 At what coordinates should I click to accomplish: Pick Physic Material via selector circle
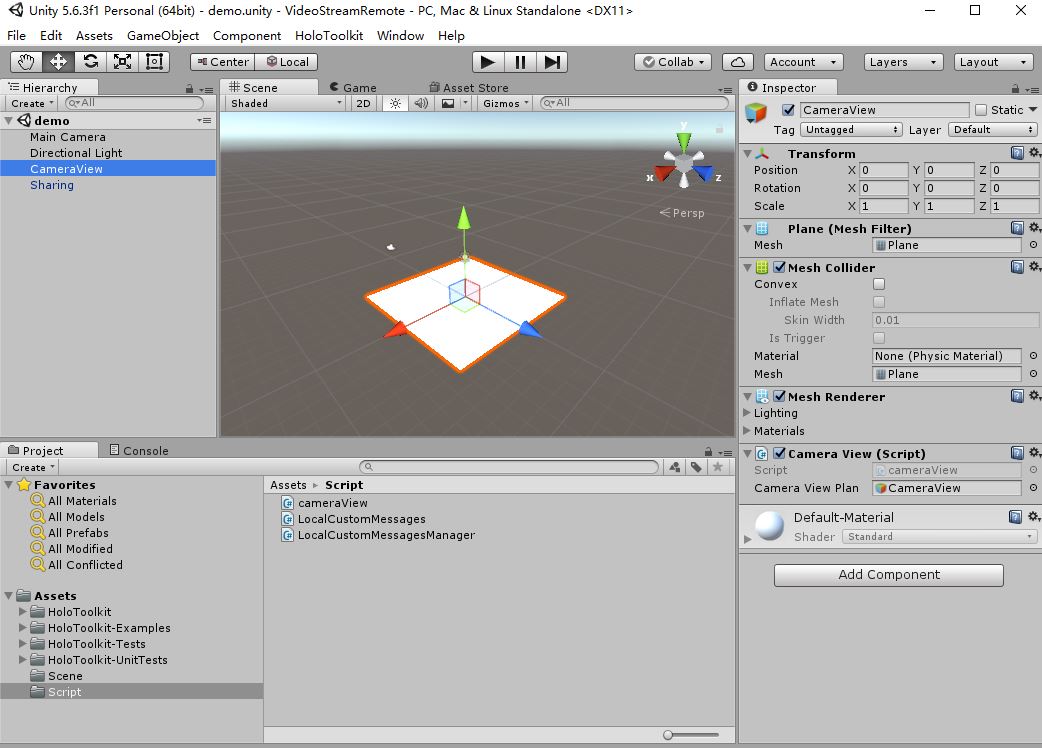pos(1033,356)
